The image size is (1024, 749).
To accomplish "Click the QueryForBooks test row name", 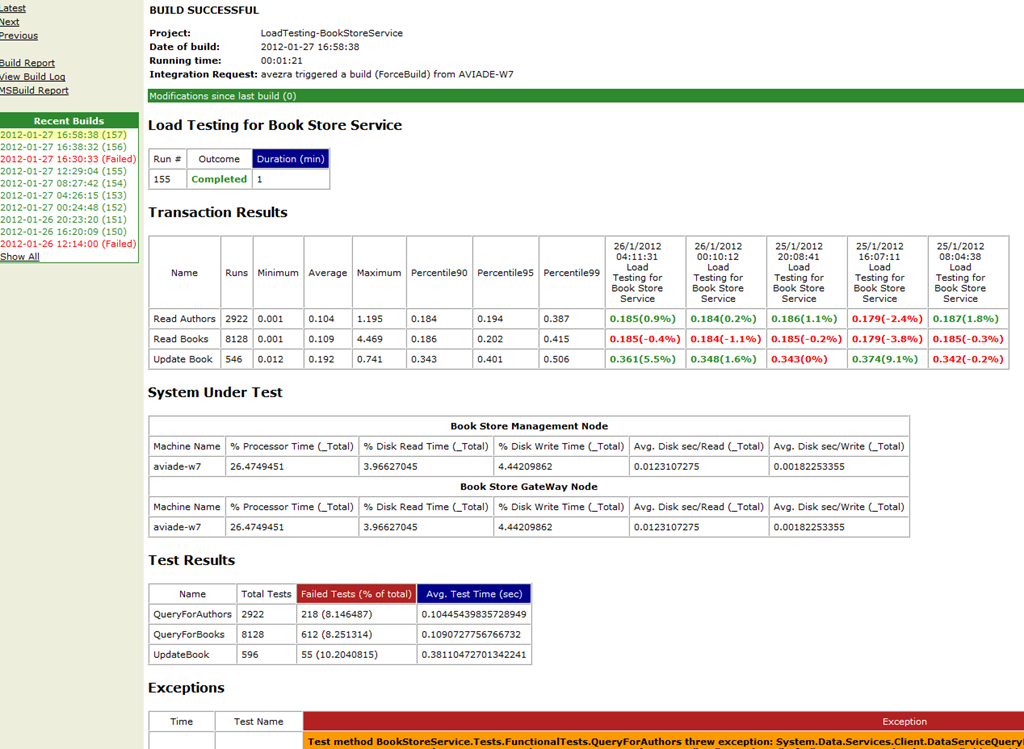I will point(189,635).
